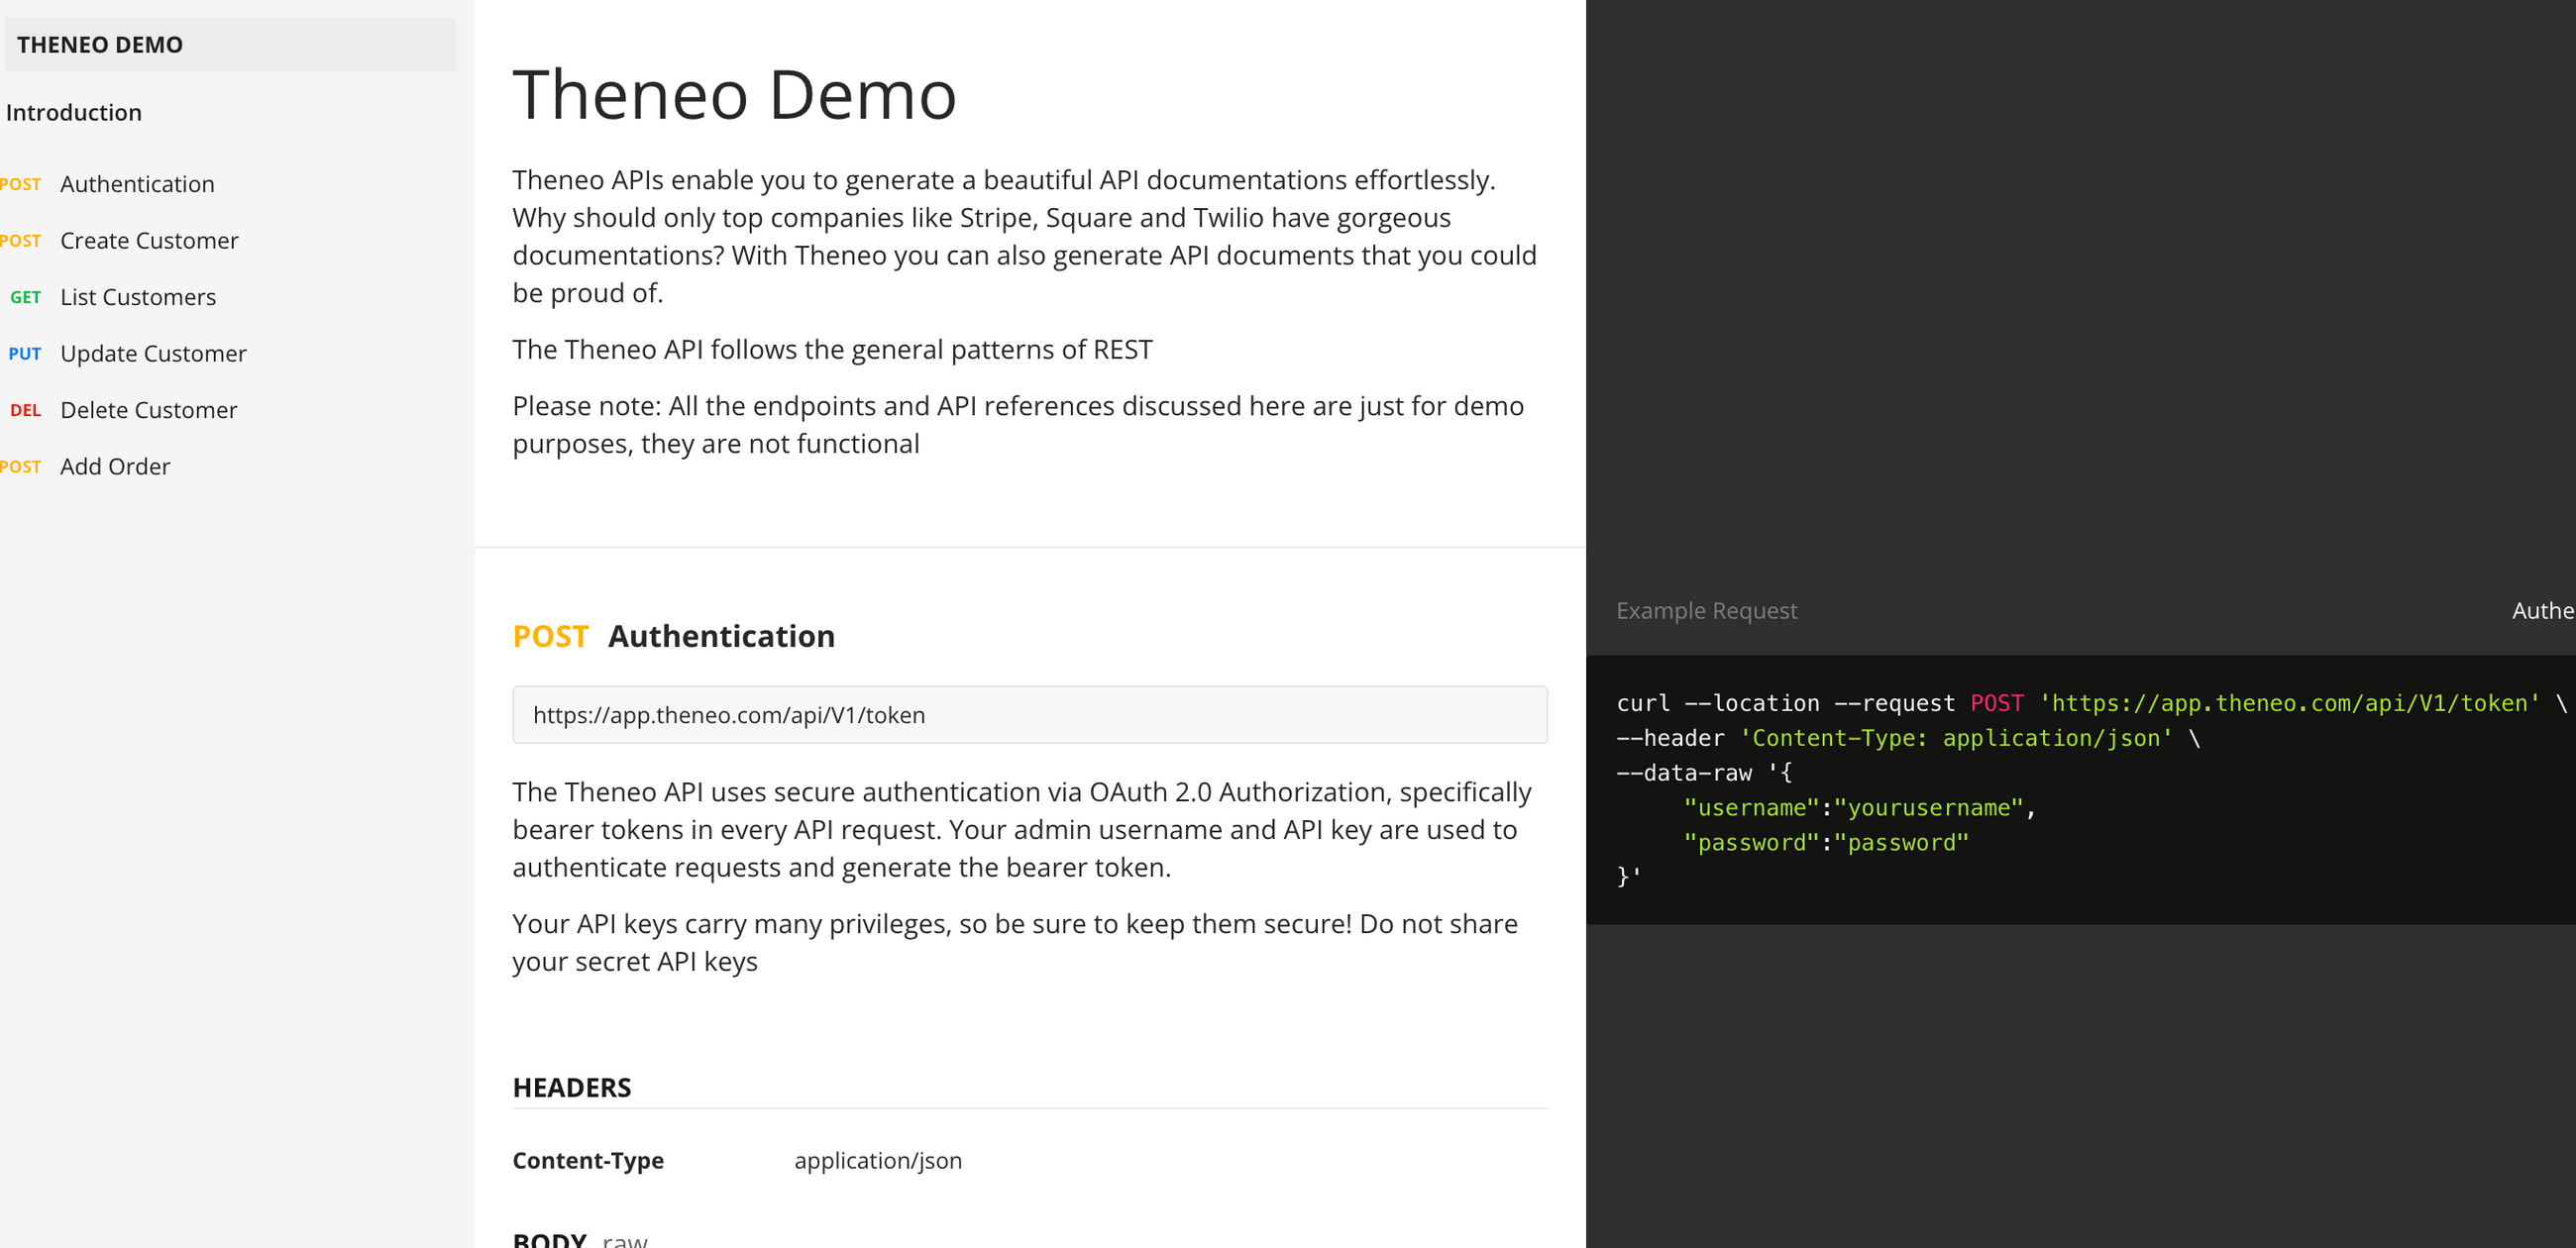Click the PUT badge beside Update Customer
The width and height of the screenshot is (2576, 1248).
[x=24, y=353]
